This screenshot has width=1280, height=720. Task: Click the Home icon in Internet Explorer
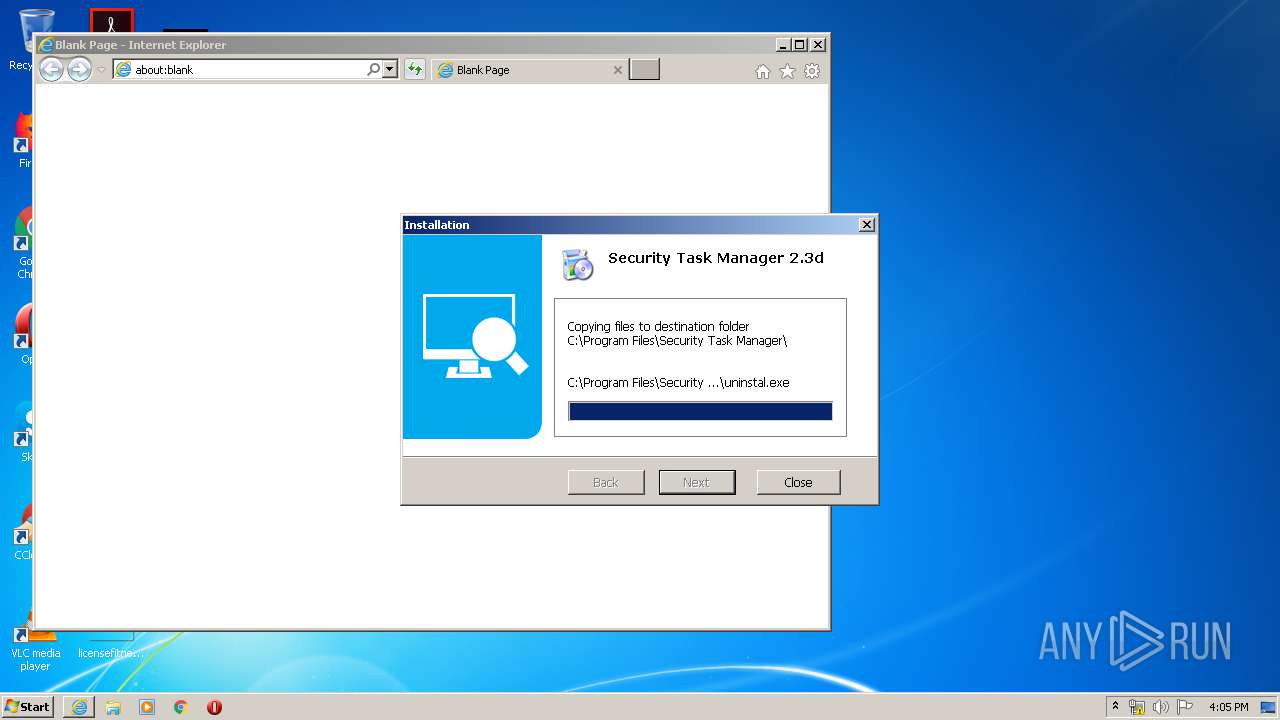763,71
